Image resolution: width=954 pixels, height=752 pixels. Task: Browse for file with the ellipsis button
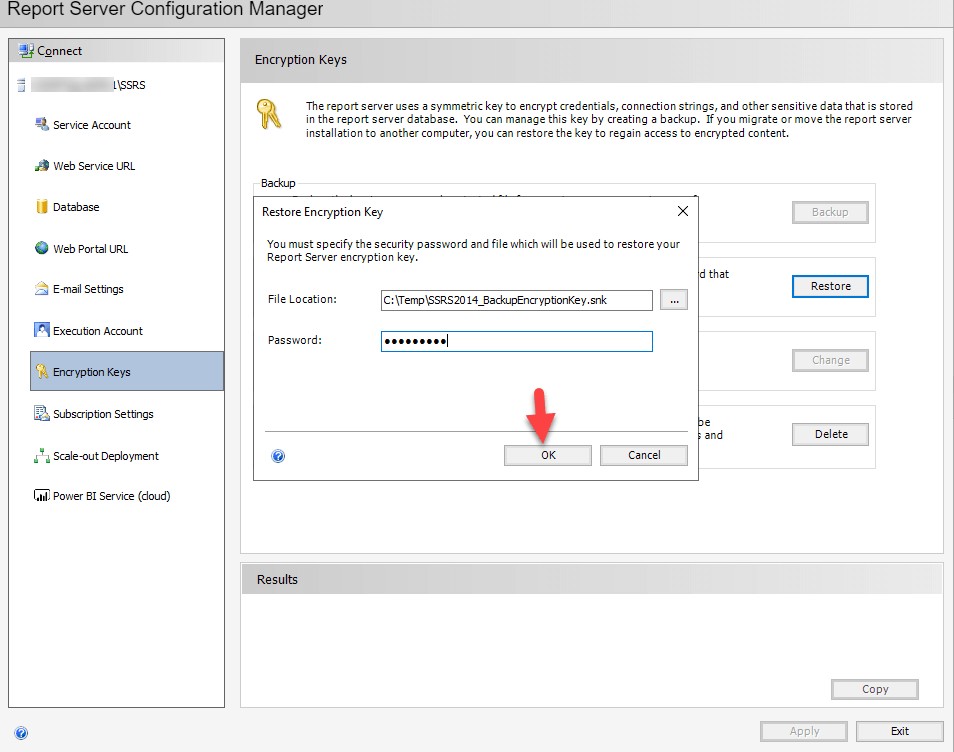673,300
